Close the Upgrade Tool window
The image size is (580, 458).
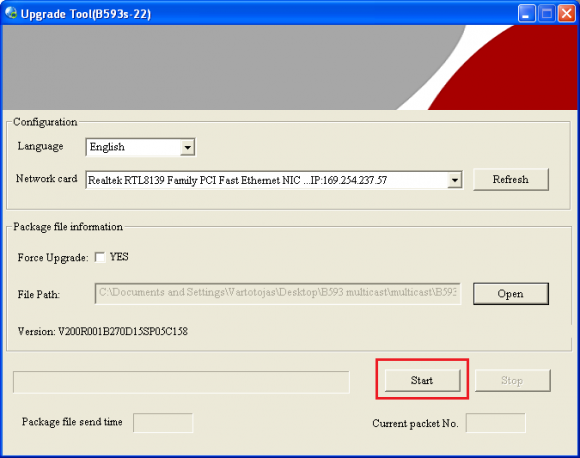566,14
